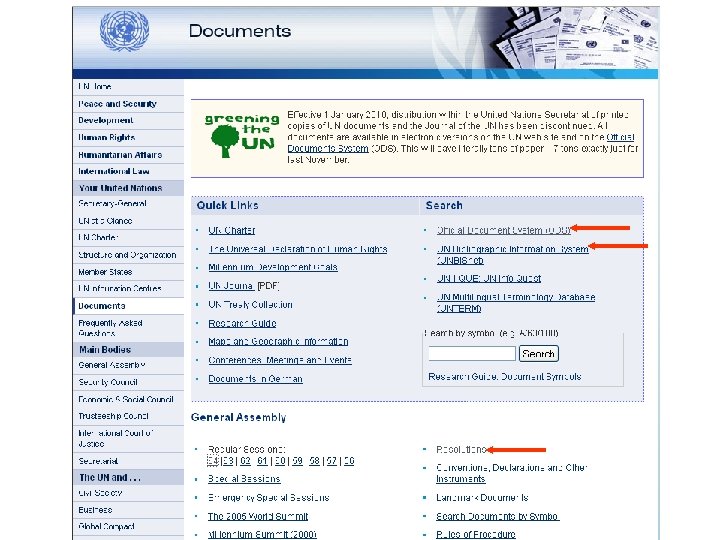The width and height of the screenshot is (720, 540).
Task: Open Emergency Special Sessions link
Action: pyautogui.click(x=268, y=497)
